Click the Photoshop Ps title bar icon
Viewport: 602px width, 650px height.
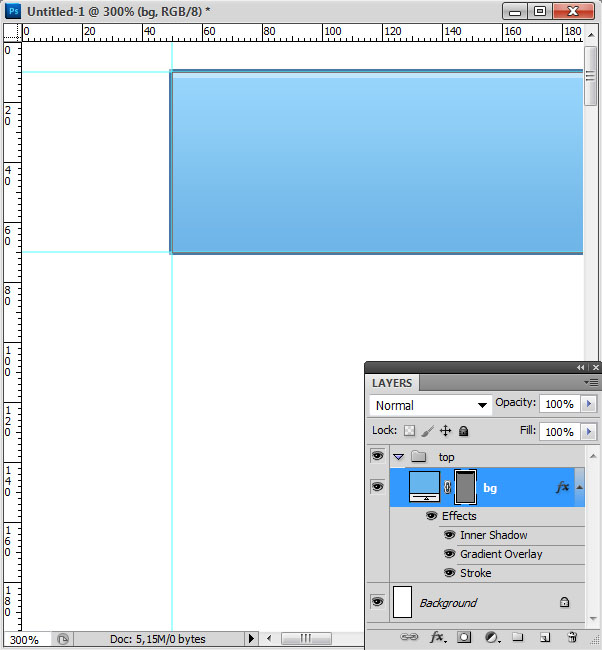click(x=13, y=11)
